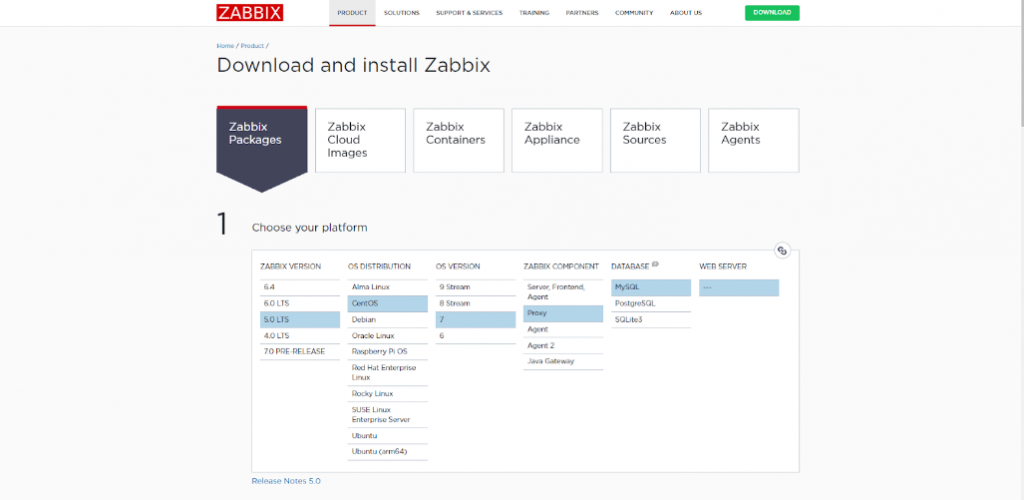Select Zabbix version 6.4
This screenshot has height=500, width=1024.
(300, 287)
